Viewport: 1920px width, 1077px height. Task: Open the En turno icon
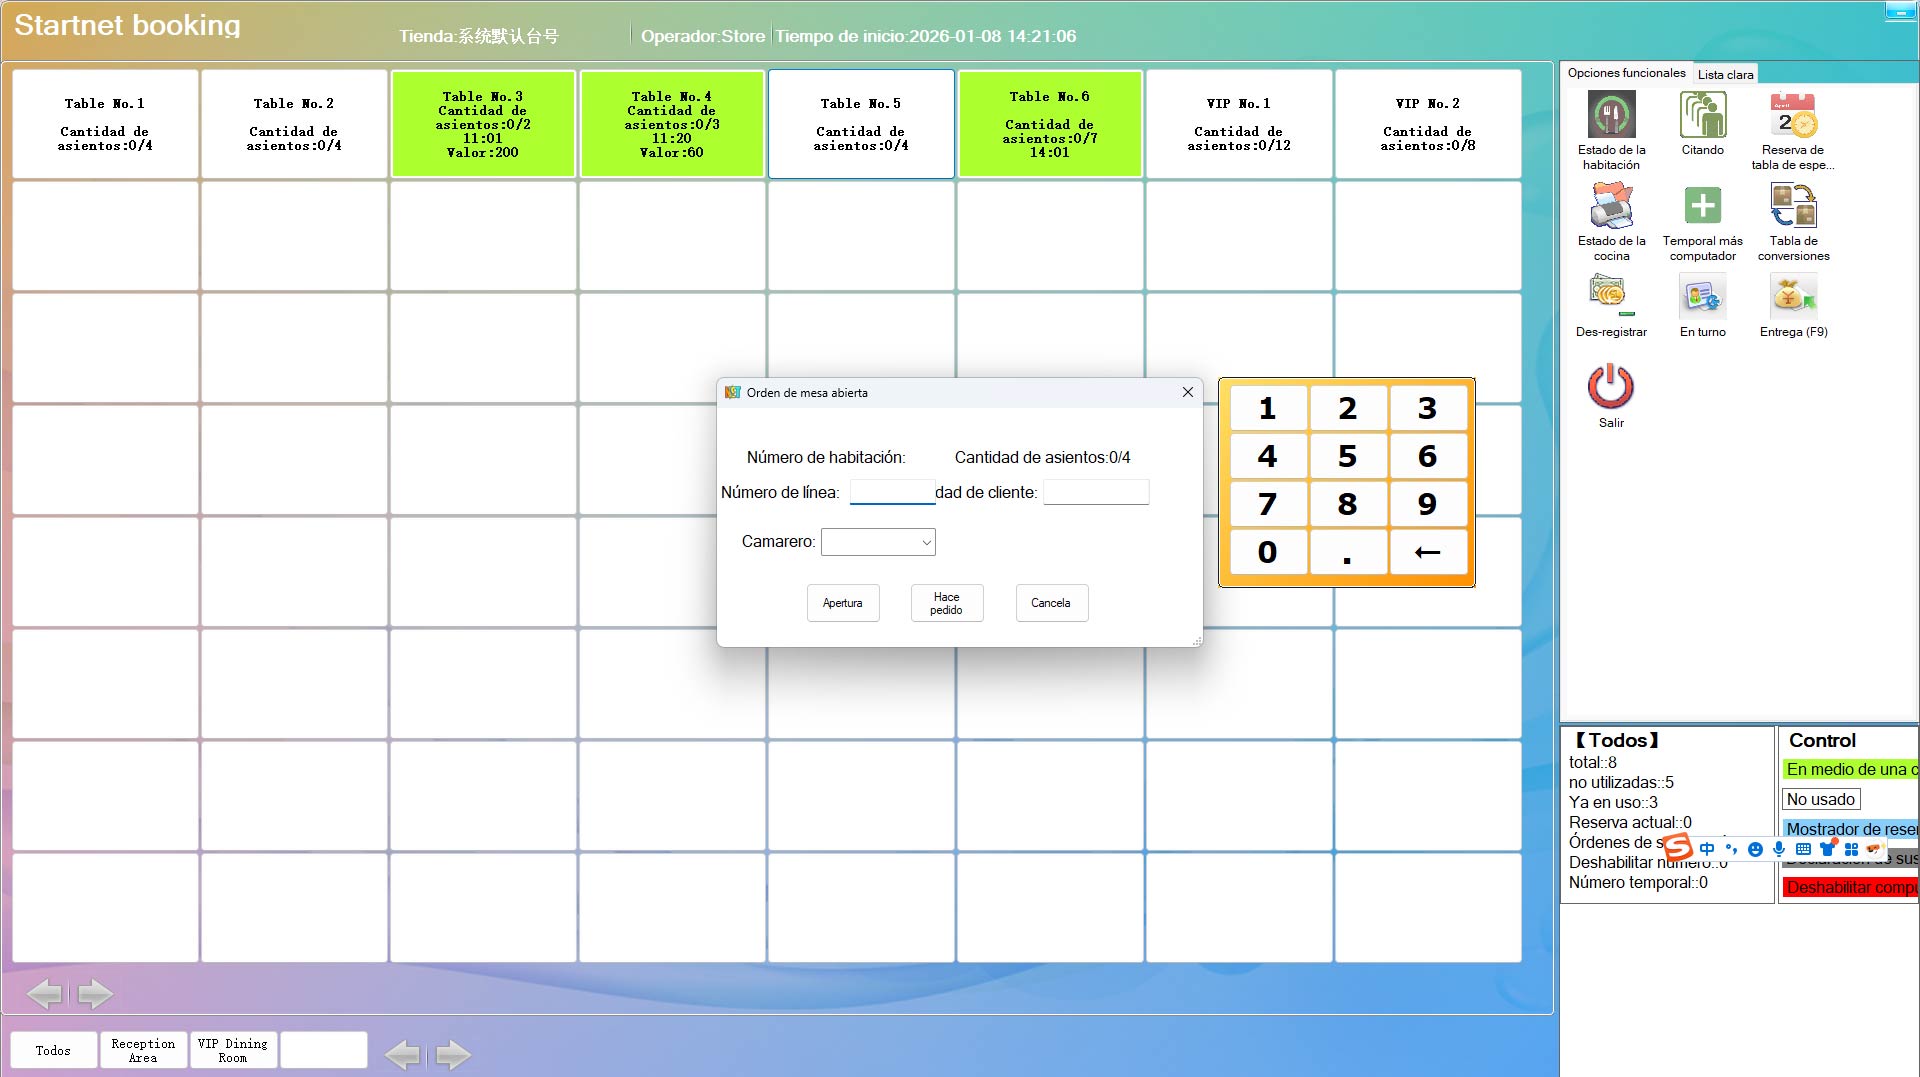pos(1702,297)
